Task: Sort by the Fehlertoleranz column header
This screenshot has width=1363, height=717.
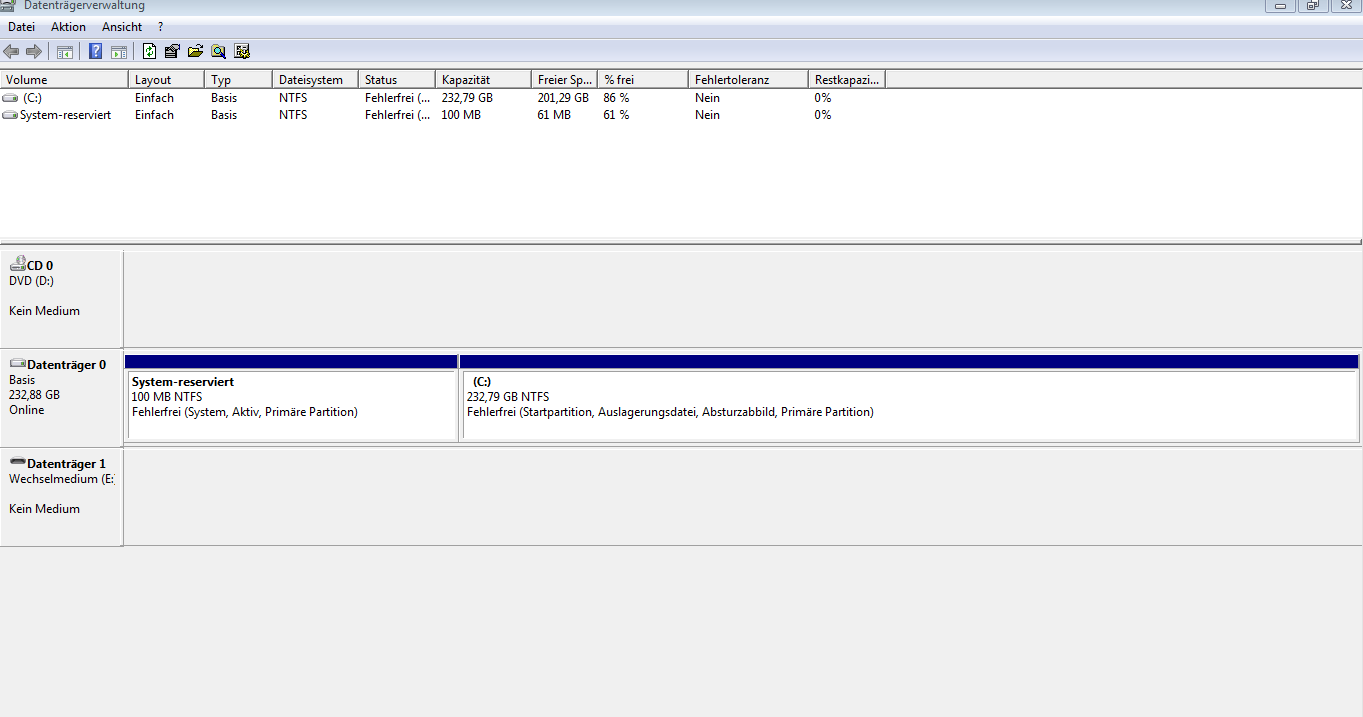Action: (x=749, y=80)
